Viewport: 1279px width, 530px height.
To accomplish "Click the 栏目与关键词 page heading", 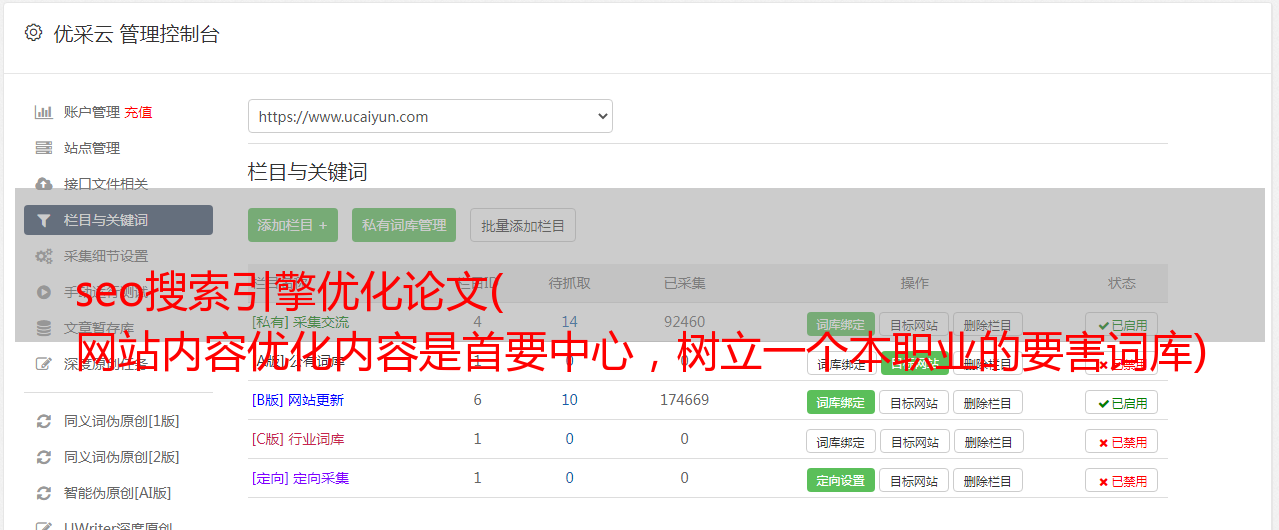I will [308, 172].
